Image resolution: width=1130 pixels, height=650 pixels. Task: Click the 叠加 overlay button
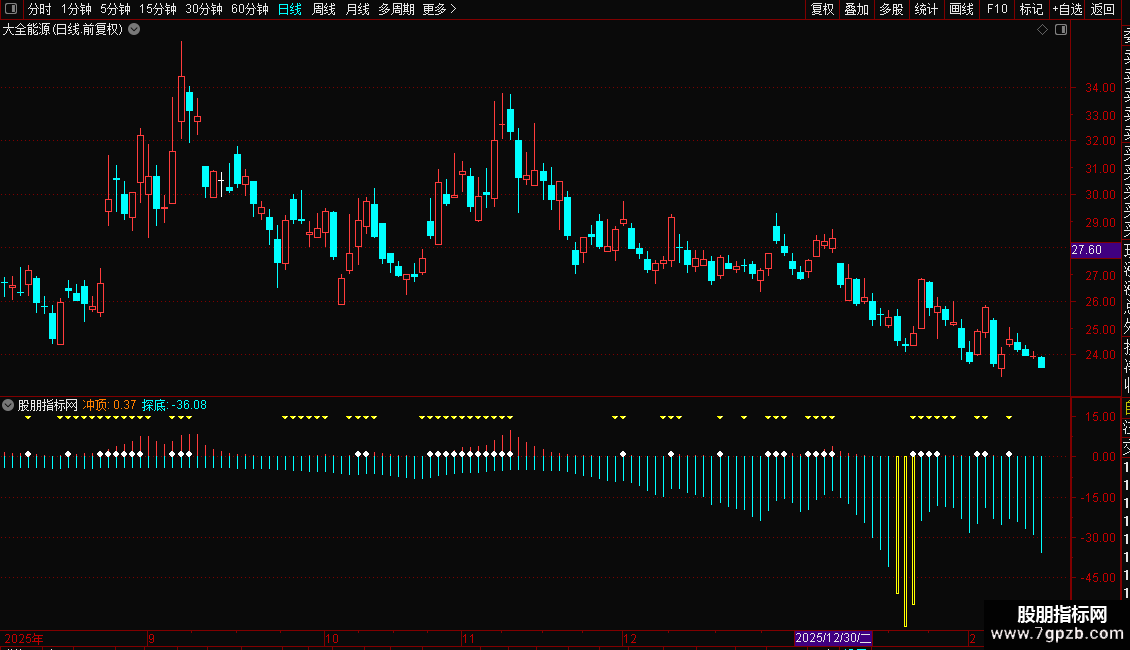click(x=856, y=9)
